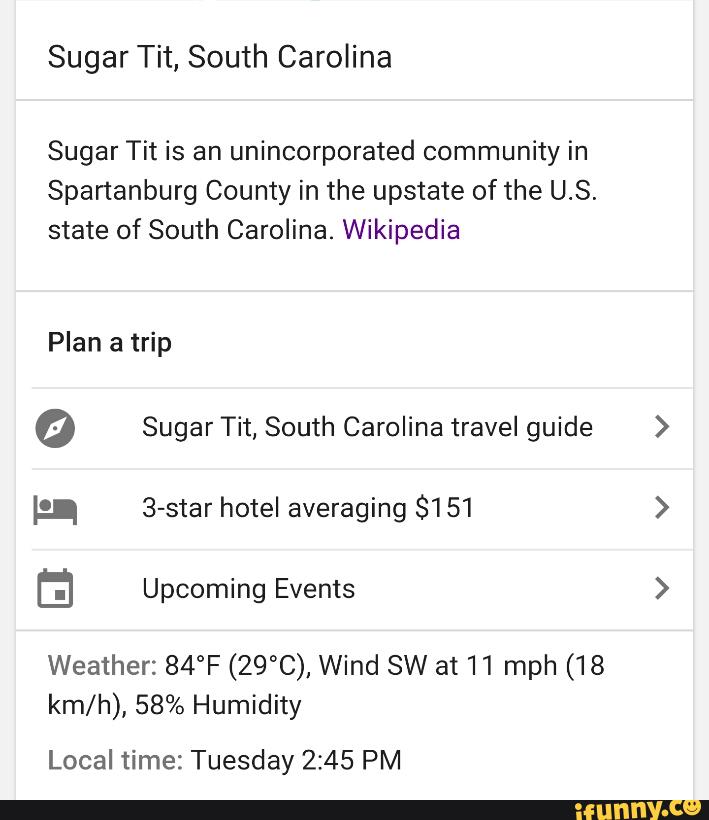Click the "Local time:" label
Screen dimensions: 709x820
[x=115, y=761]
